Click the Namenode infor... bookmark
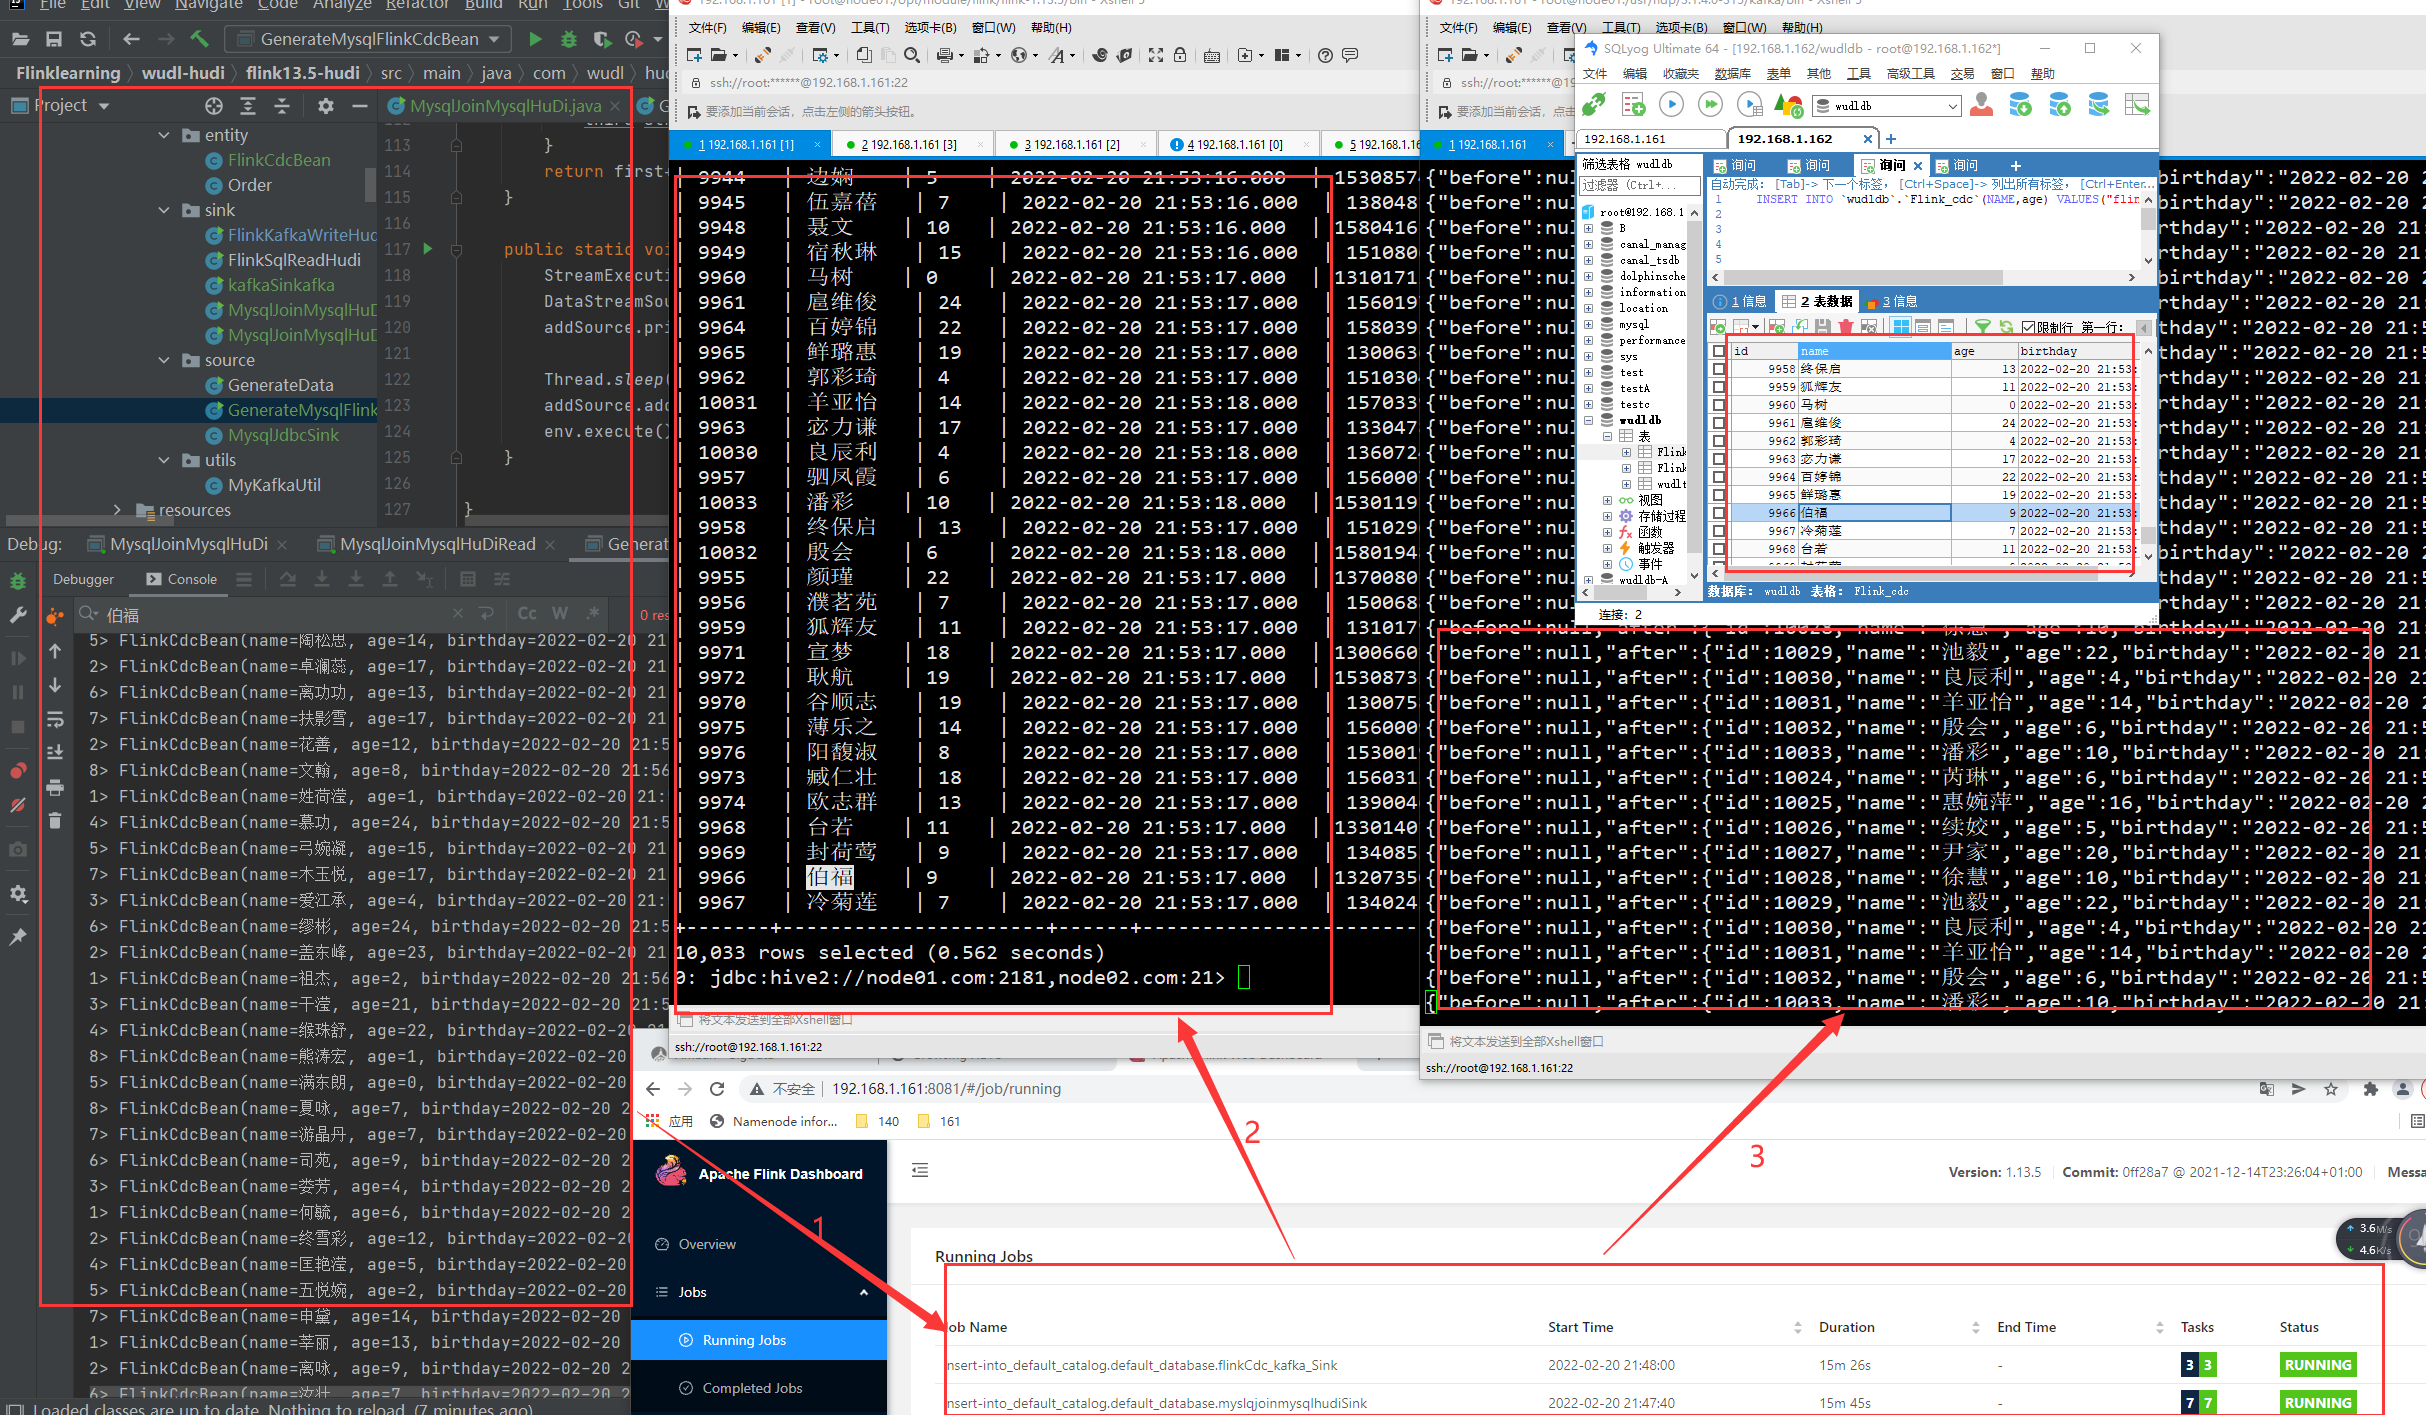 [x=773, y=1121]
